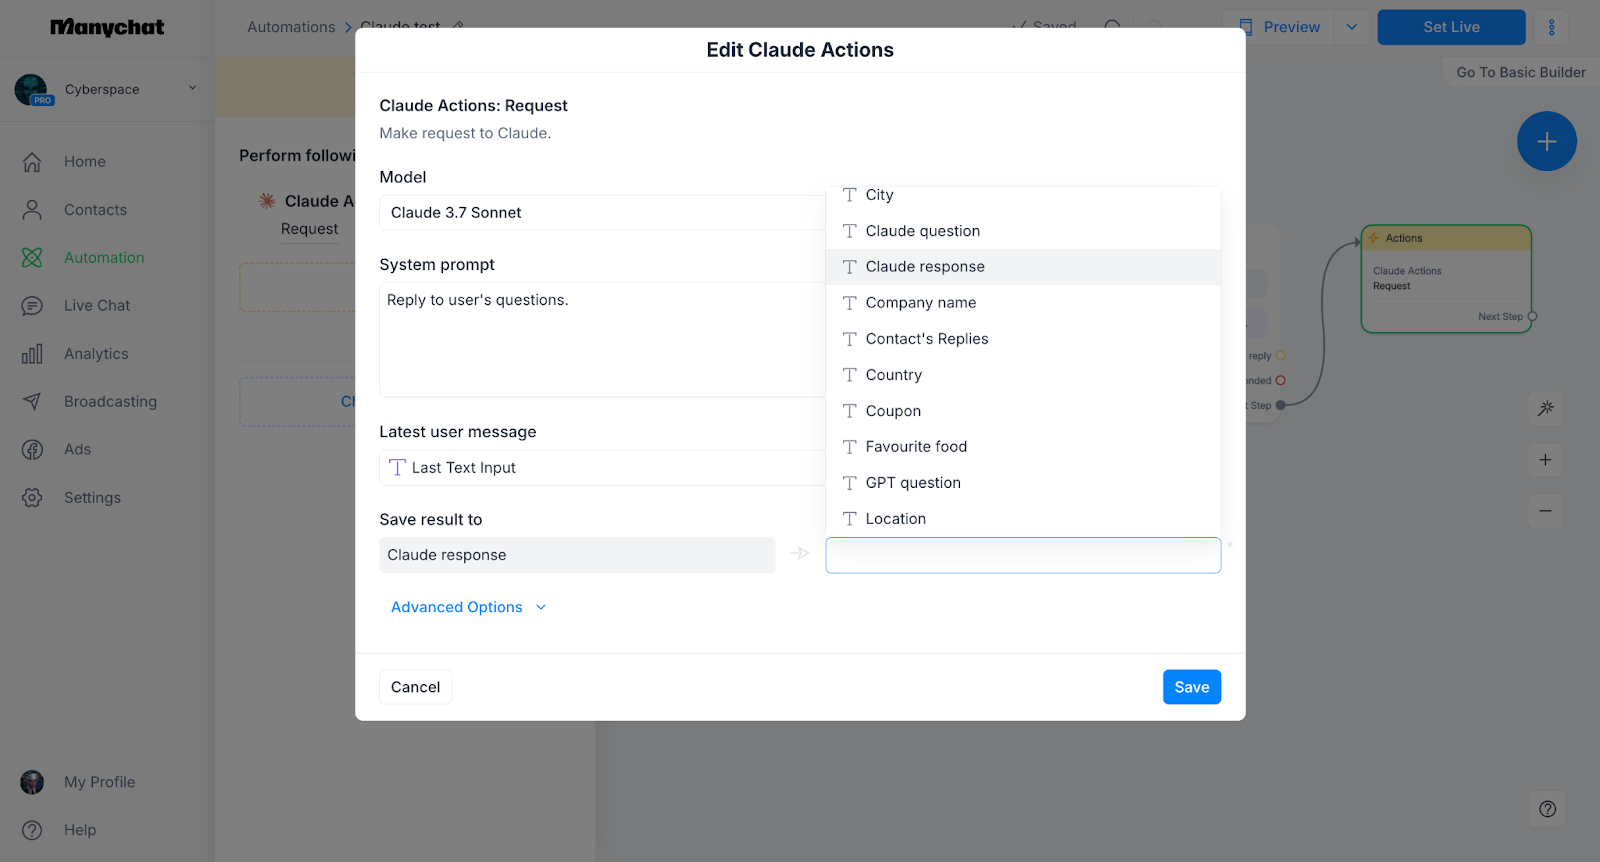Click the Home icon in sidebar
Image resolution: width=1600 pixels, height=862 pixels.
(32, 162)
